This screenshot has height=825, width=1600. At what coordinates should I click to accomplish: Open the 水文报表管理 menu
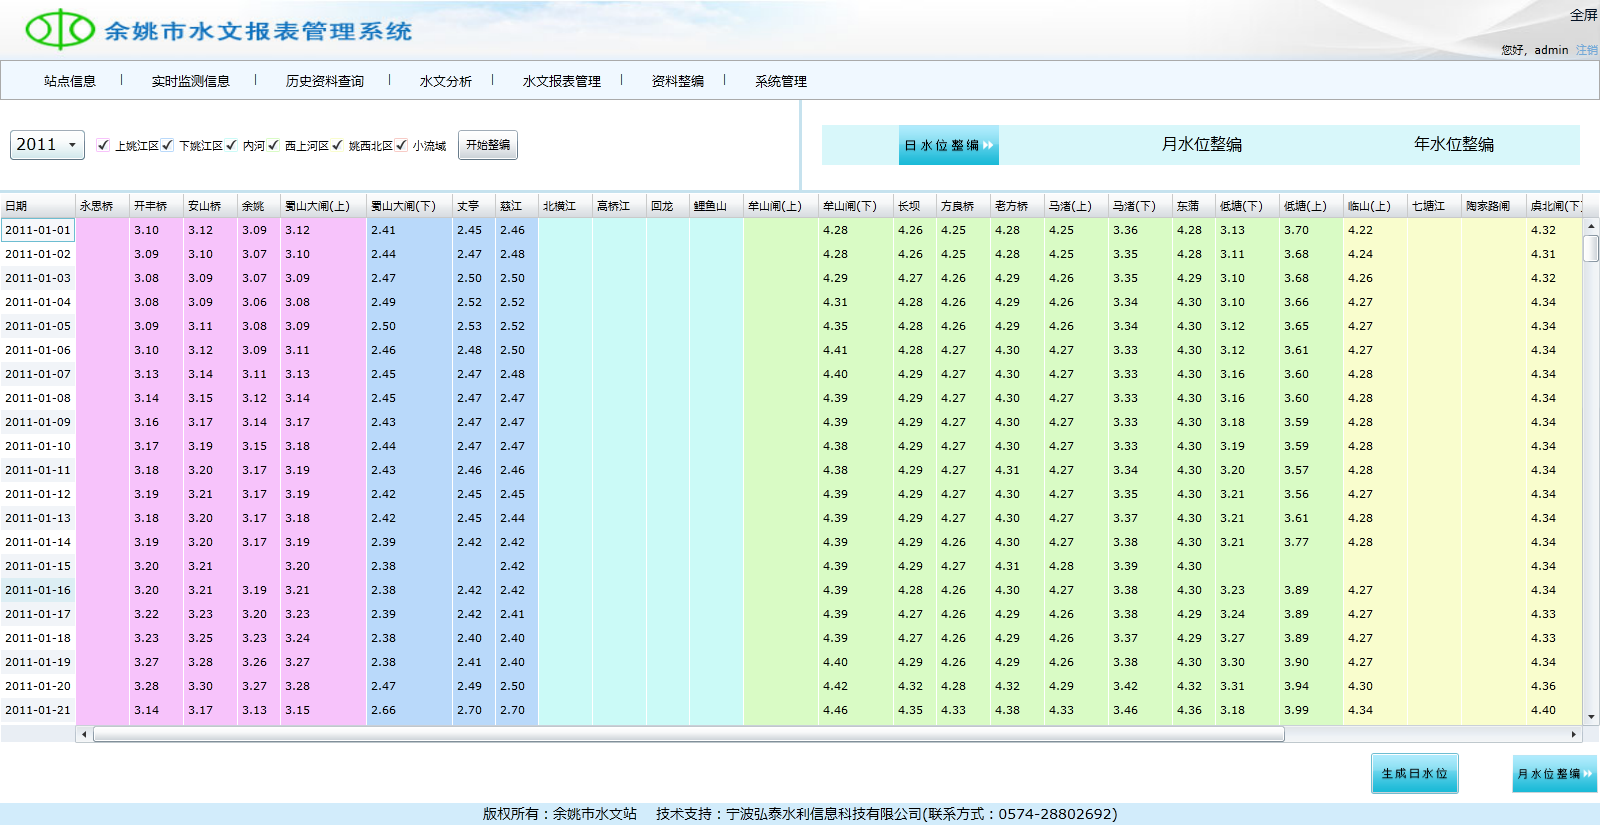tap(561, 81)
